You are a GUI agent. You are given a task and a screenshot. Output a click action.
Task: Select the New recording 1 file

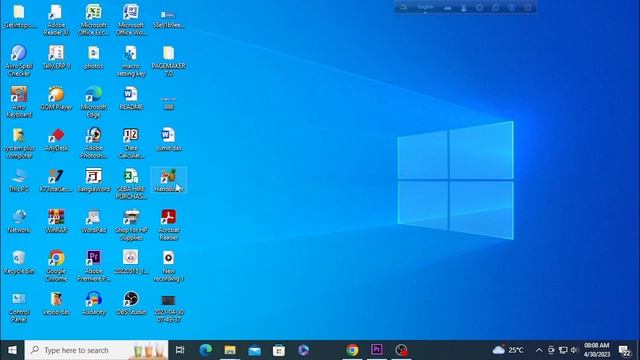(x=169, y=266)
